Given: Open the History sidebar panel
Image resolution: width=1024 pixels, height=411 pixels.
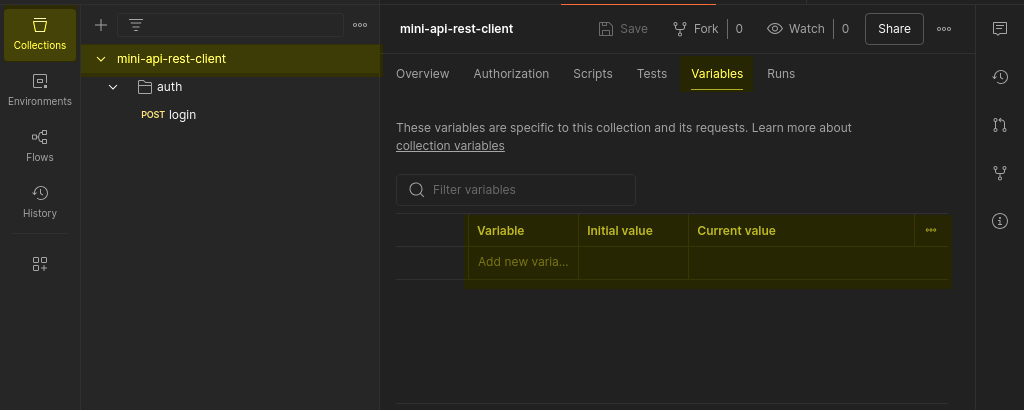Looking at the screenshot, I should (x=40, y=202).
